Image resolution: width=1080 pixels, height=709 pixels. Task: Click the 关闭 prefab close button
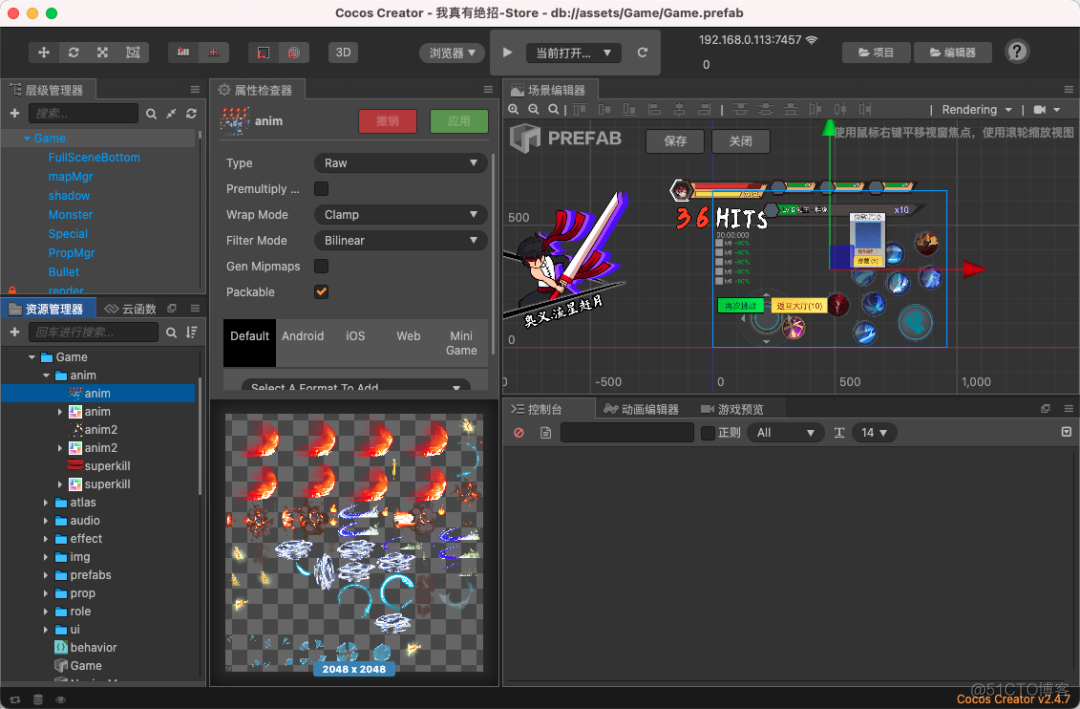pyautogui.click(x=740, y=141)
